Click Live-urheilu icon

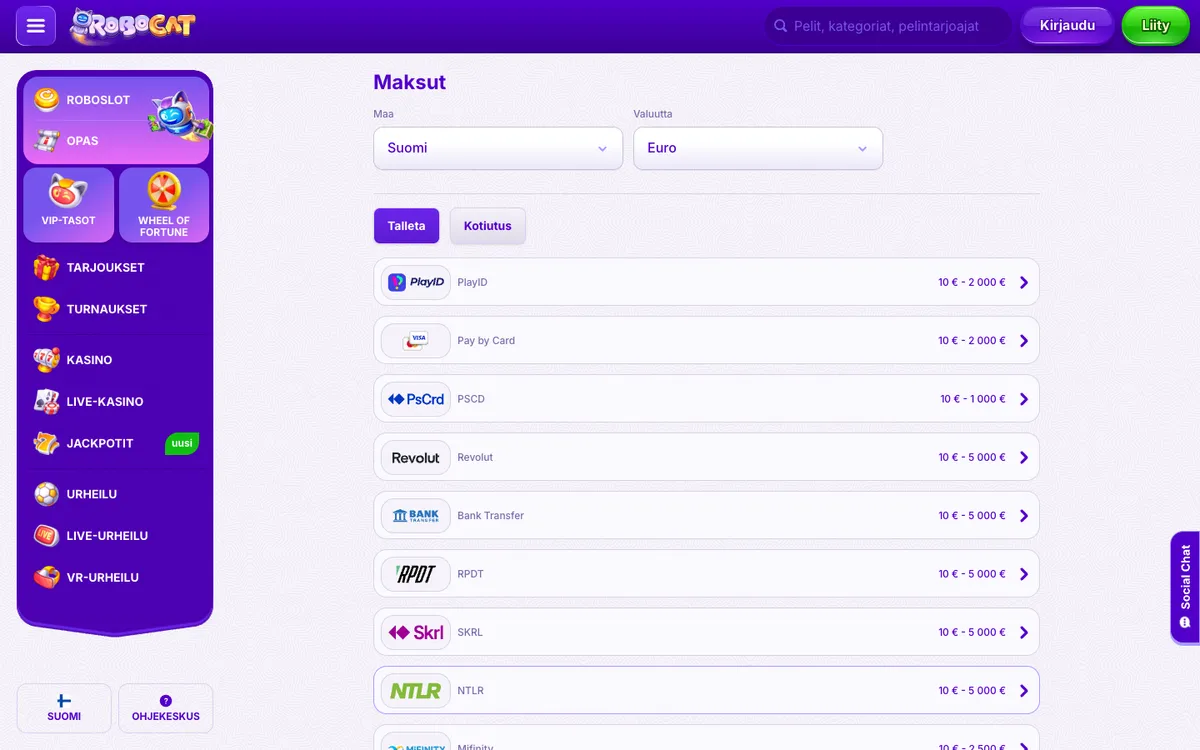pyautogui.click(x=46, y=536)
